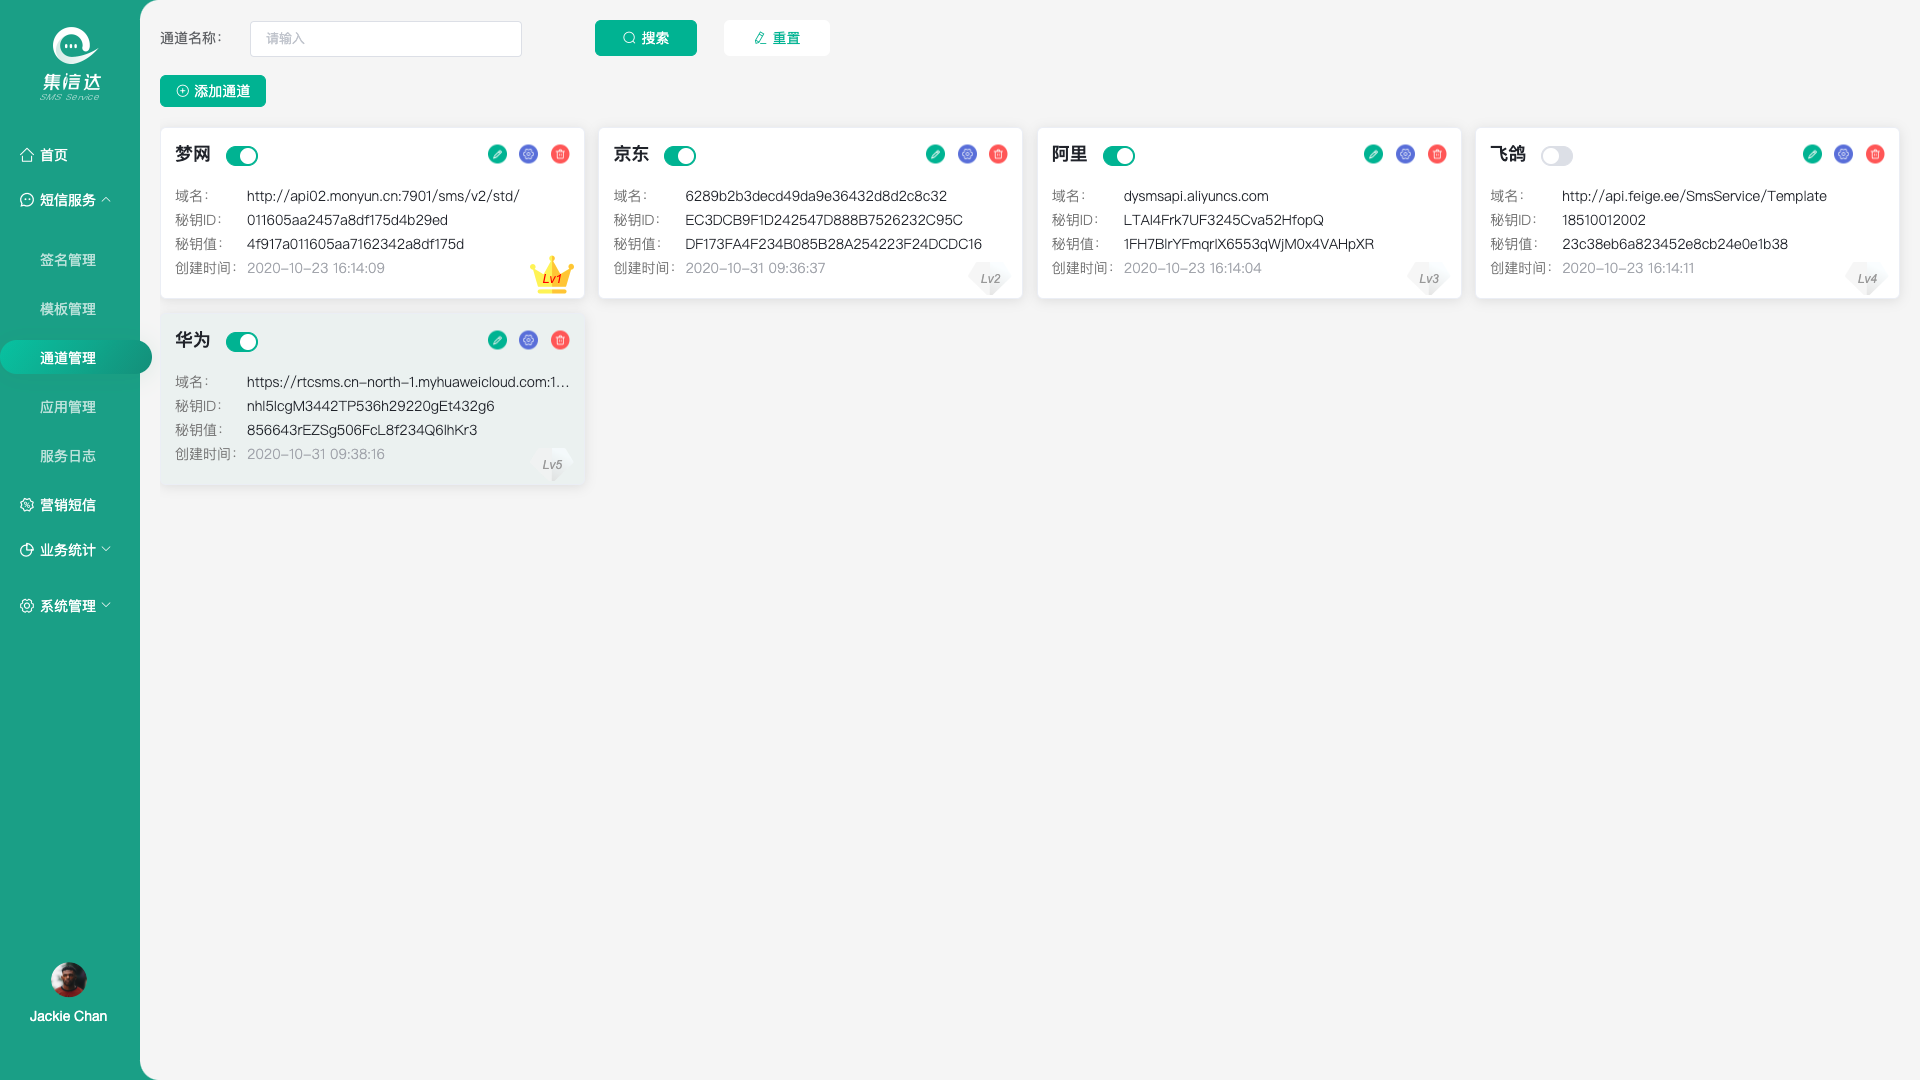Focus the 通道名称 input field

tap(386, 39)
